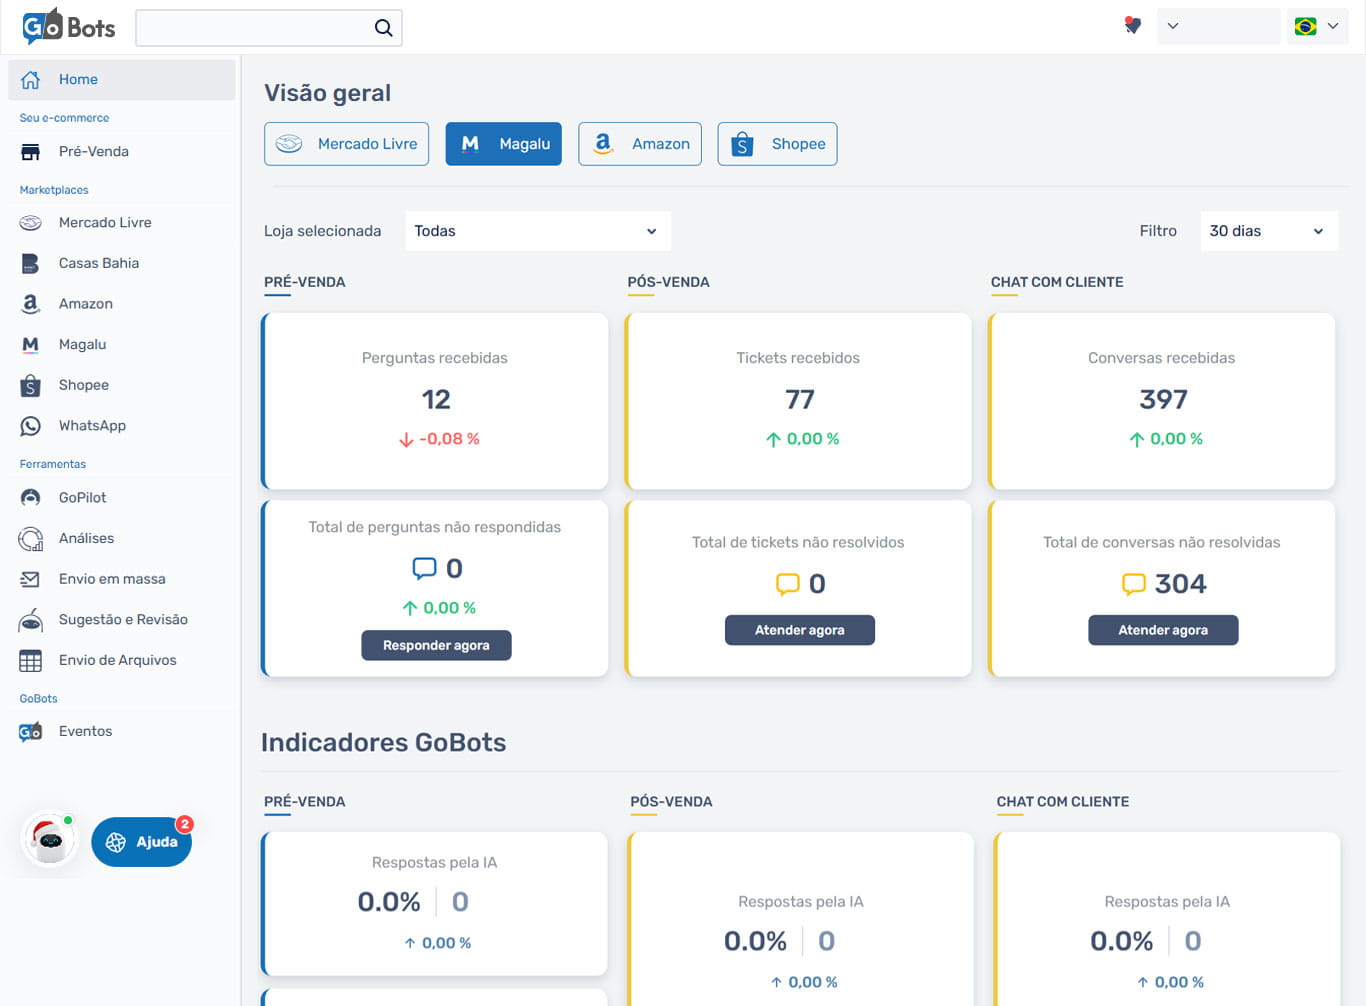Select Casas Bahia from the sidebar
Image resolution: width=1366 pixels, height=1006 pixels.
pyautogui.click(x=99, y=263)
